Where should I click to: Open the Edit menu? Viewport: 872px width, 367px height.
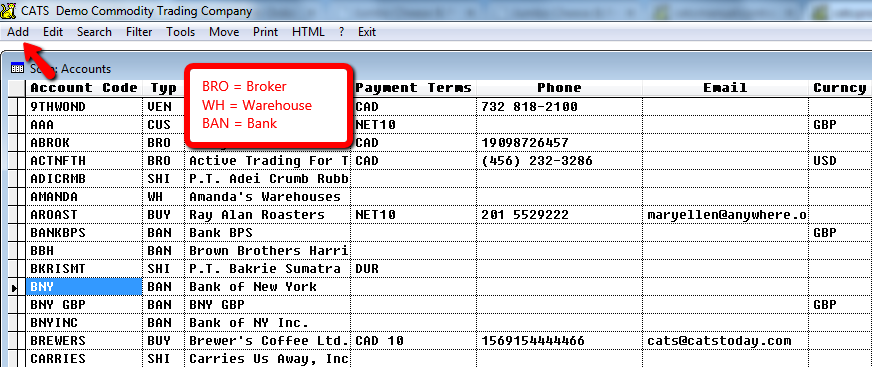point(53,32)
